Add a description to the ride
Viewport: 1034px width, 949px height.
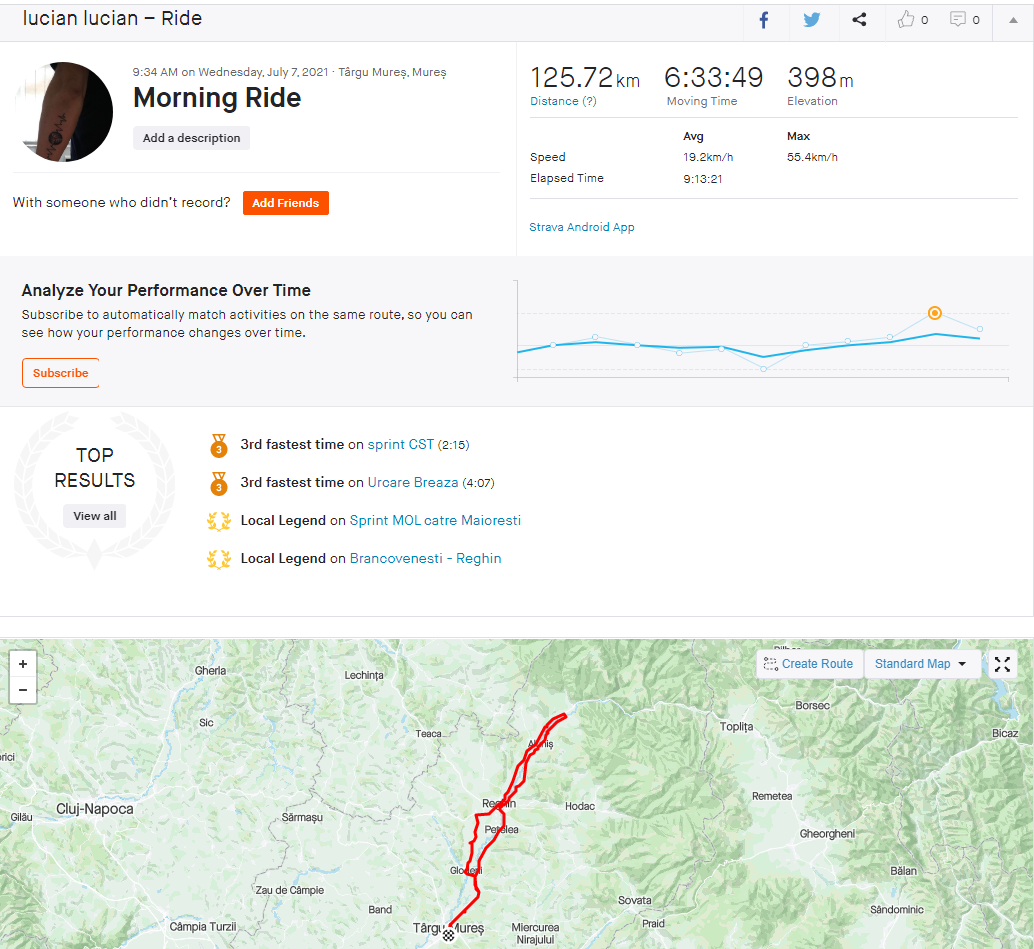(191, 138)
